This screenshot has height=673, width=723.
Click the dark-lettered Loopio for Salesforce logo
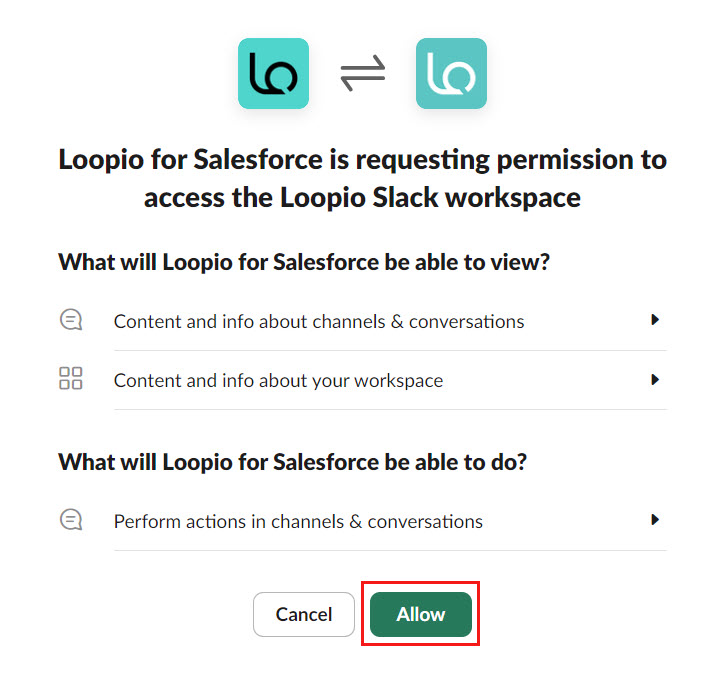tap(273, 73)
